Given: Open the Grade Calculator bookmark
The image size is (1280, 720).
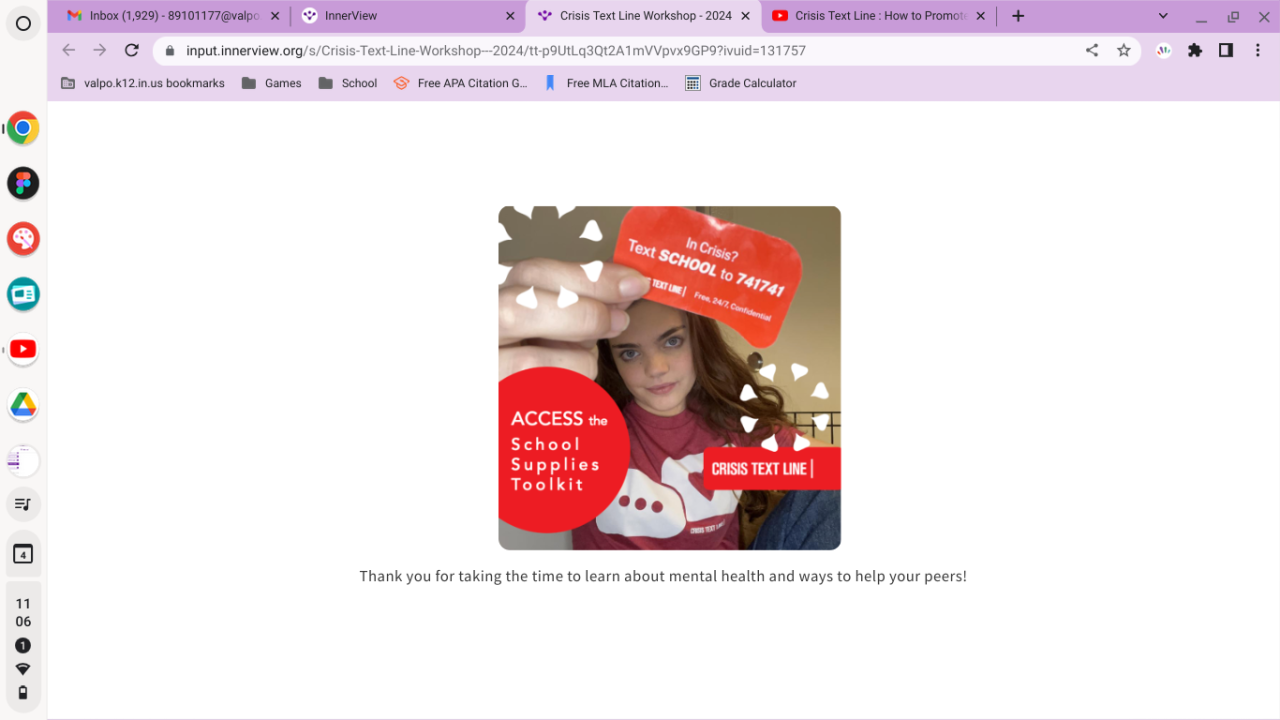Looking at the screenshot, I should tap(740, 83).
